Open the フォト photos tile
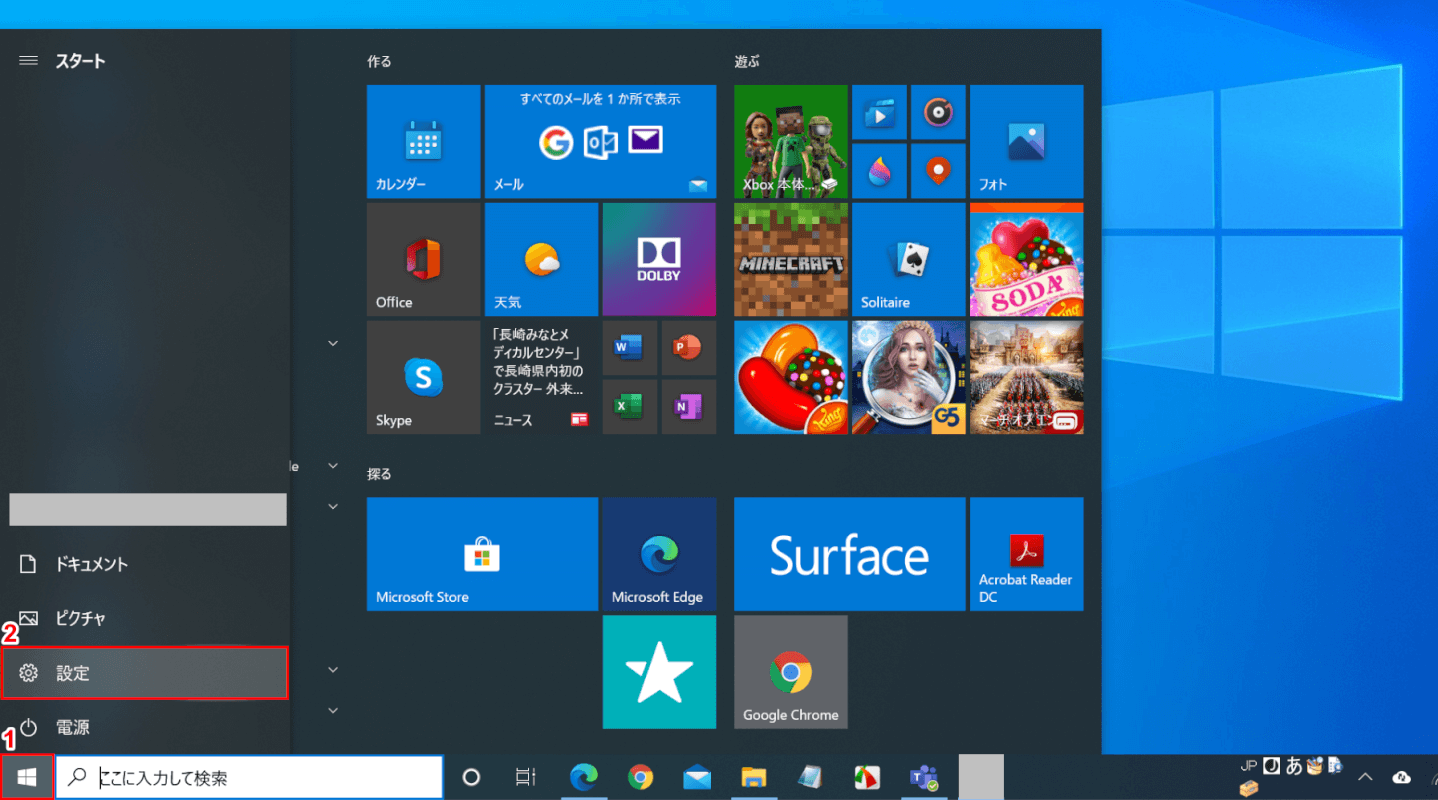 click(1026, 141)
